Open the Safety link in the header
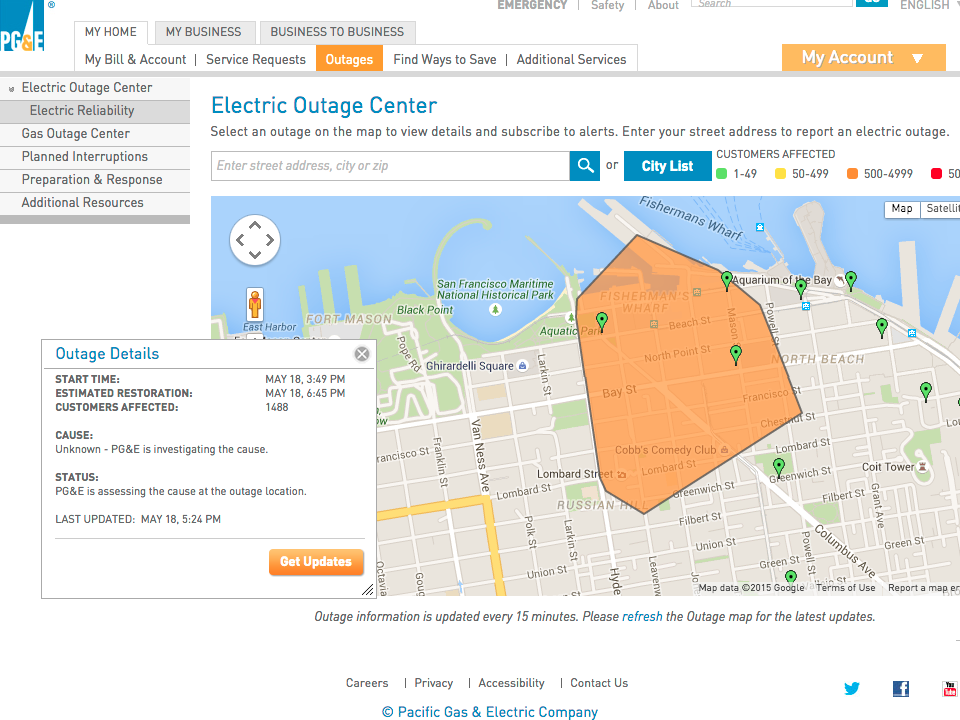 pyautogui.click(x=607, y=6)
